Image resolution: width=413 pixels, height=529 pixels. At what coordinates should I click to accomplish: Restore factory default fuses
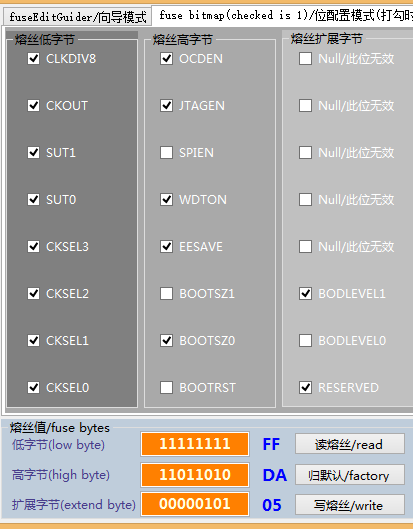(350, 475)
